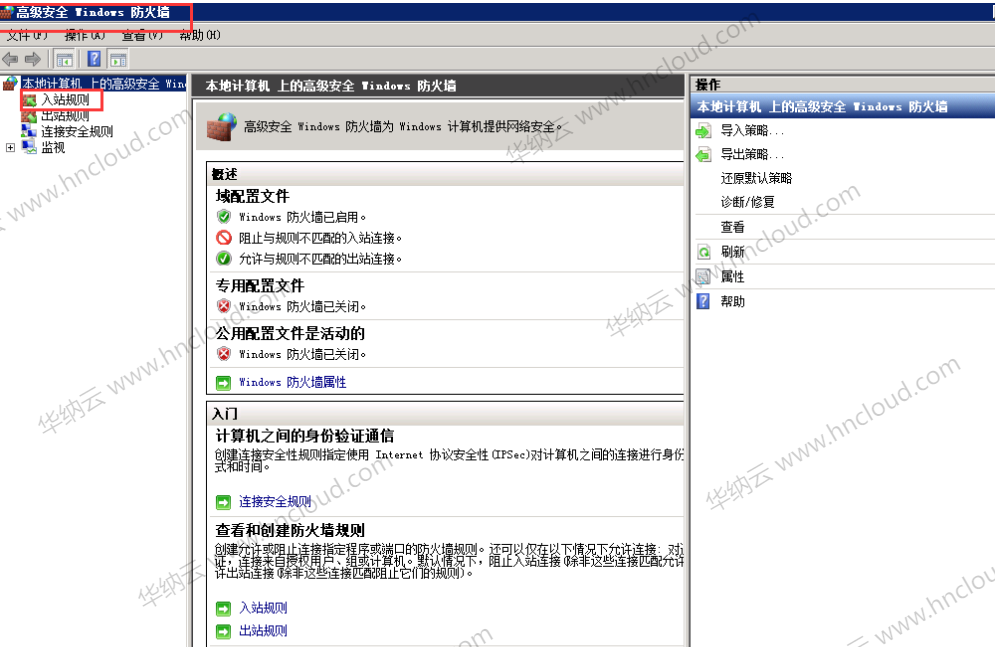995x647 pixels.
Task: Click the blue Help toolbar icon
Action: (x=94, y=59)
